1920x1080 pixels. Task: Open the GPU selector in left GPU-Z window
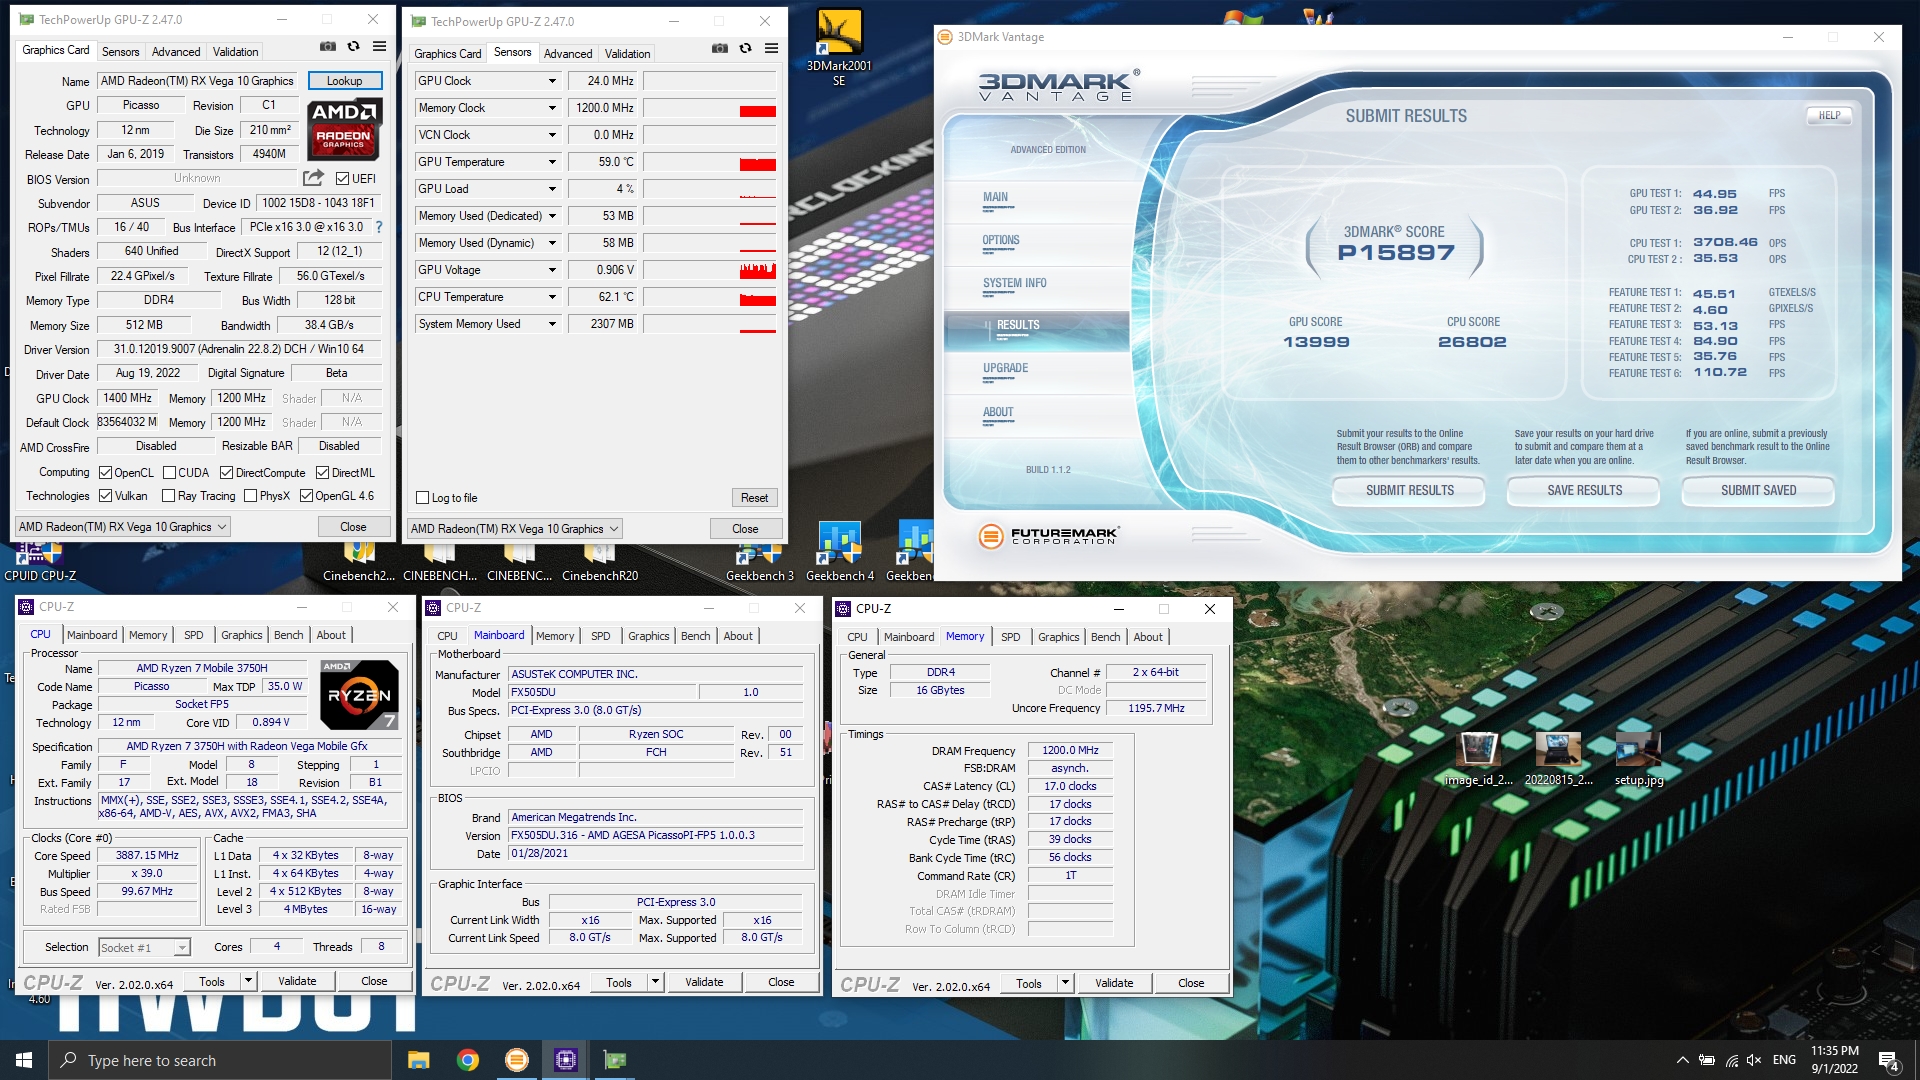coord(122,527)
